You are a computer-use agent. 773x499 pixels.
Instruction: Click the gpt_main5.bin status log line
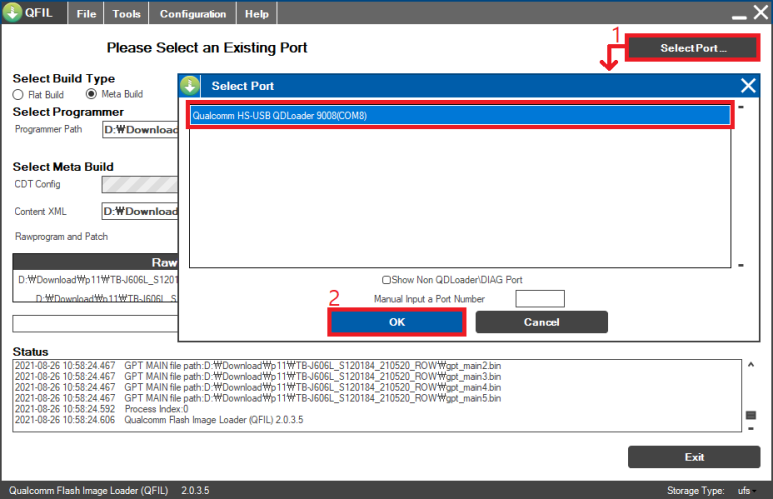tap(258, 398)
